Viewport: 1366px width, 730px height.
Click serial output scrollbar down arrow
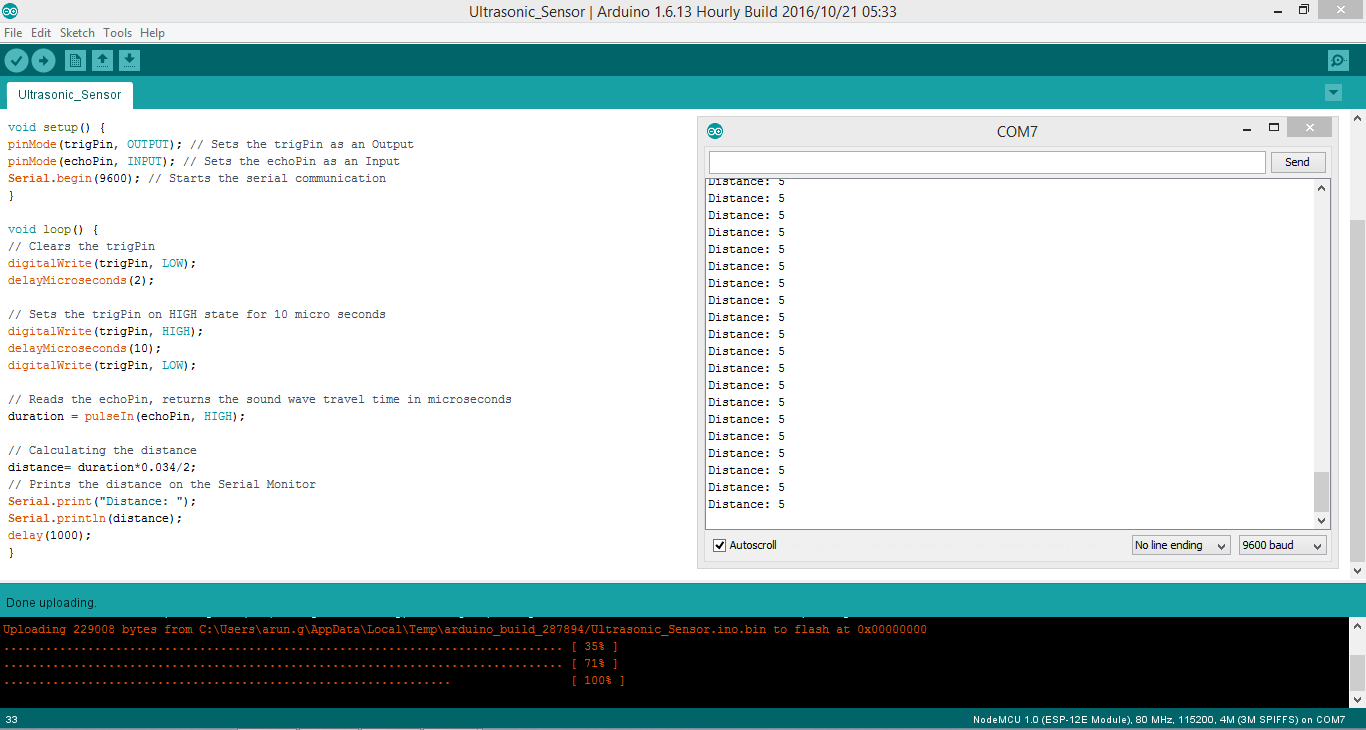[x=1322, y=520]
